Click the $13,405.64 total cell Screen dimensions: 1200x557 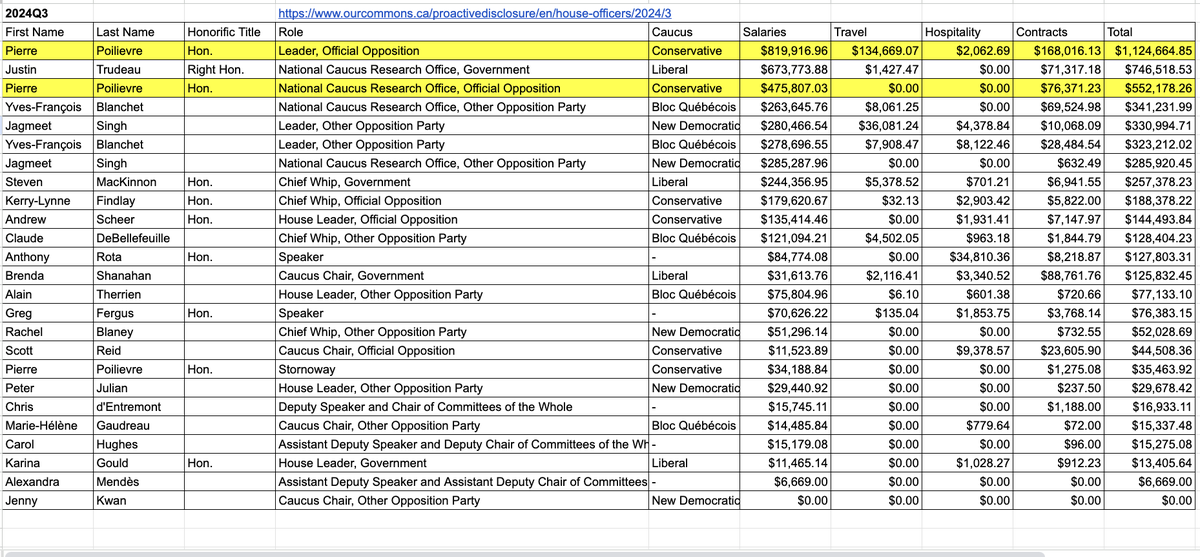(x=1150, y=463)
